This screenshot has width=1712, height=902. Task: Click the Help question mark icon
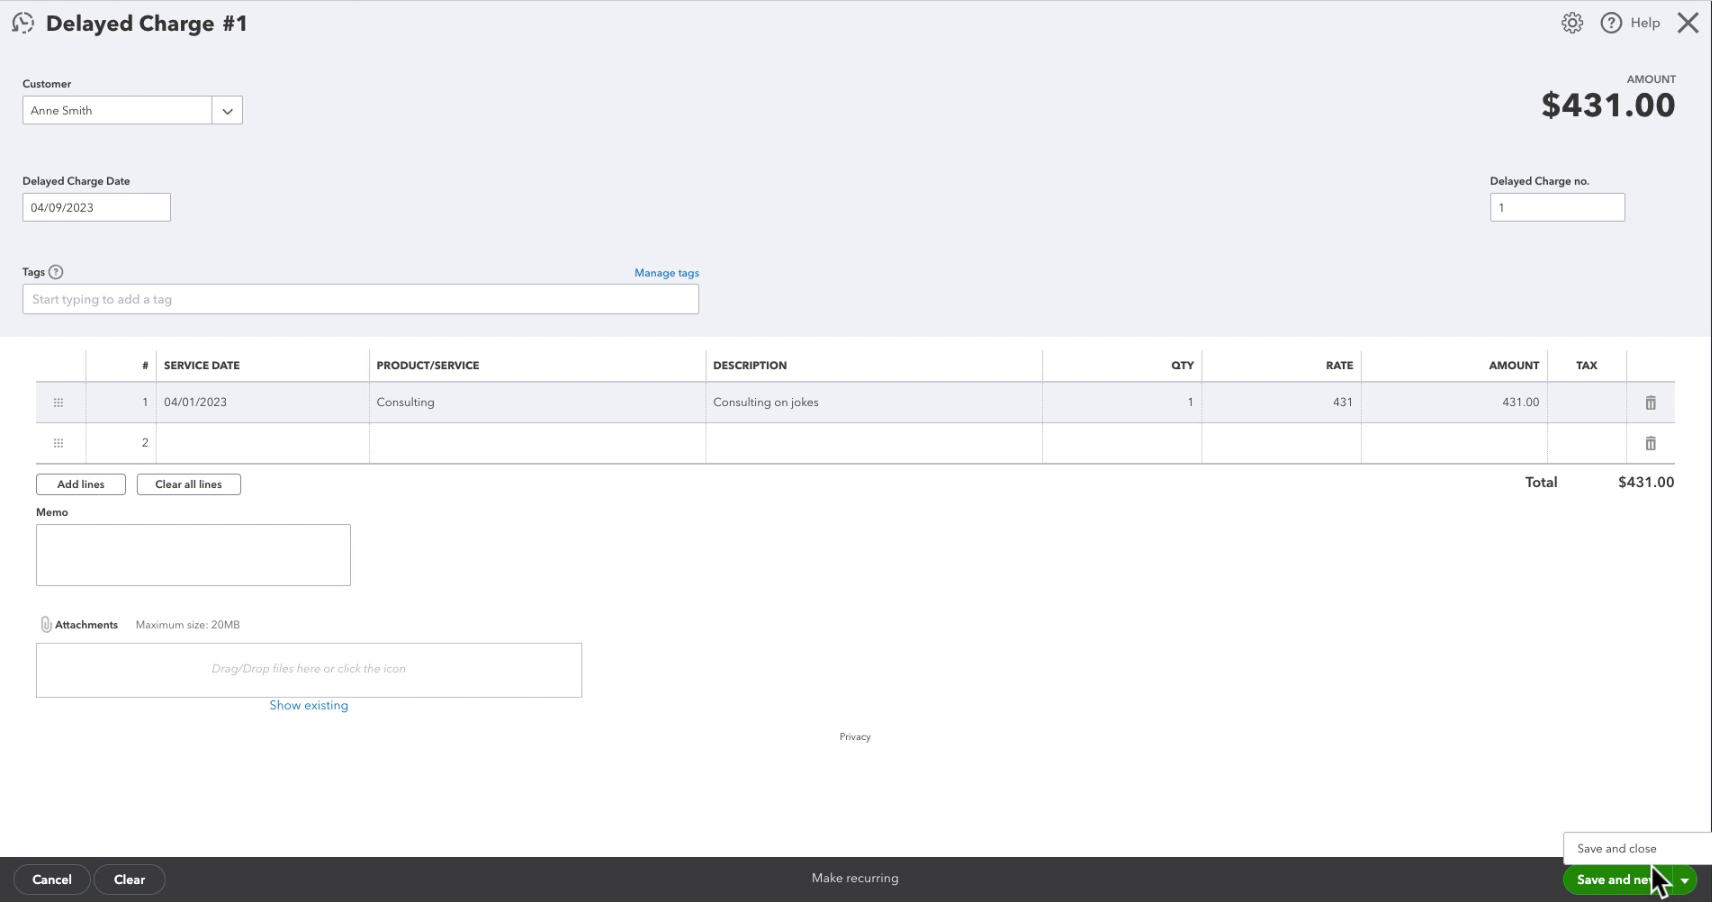1611,23
